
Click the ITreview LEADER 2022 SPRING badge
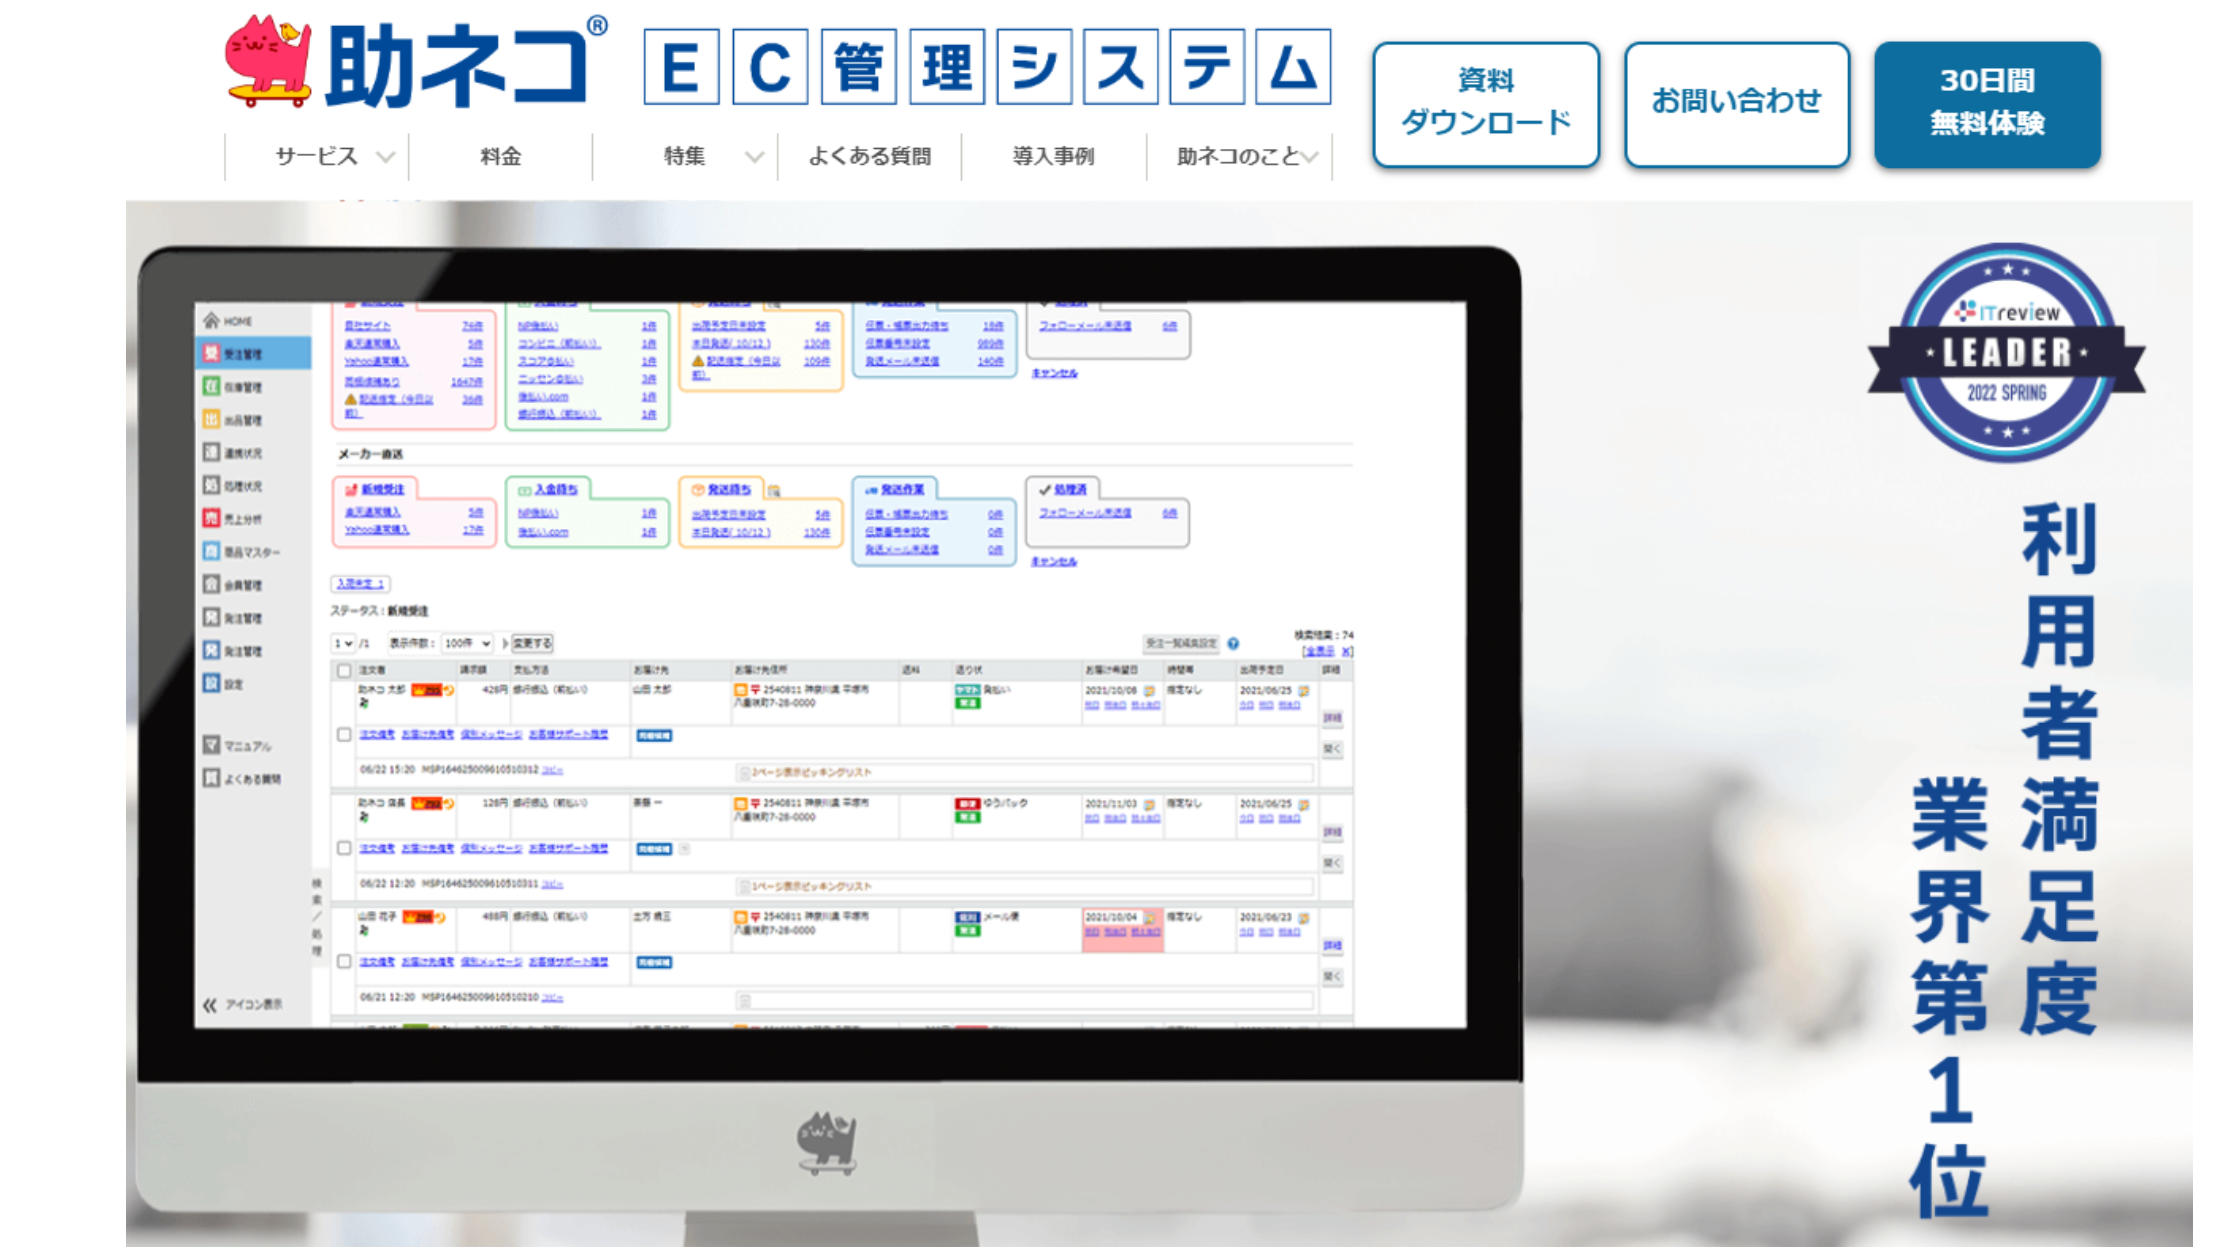coord(2006,352)
